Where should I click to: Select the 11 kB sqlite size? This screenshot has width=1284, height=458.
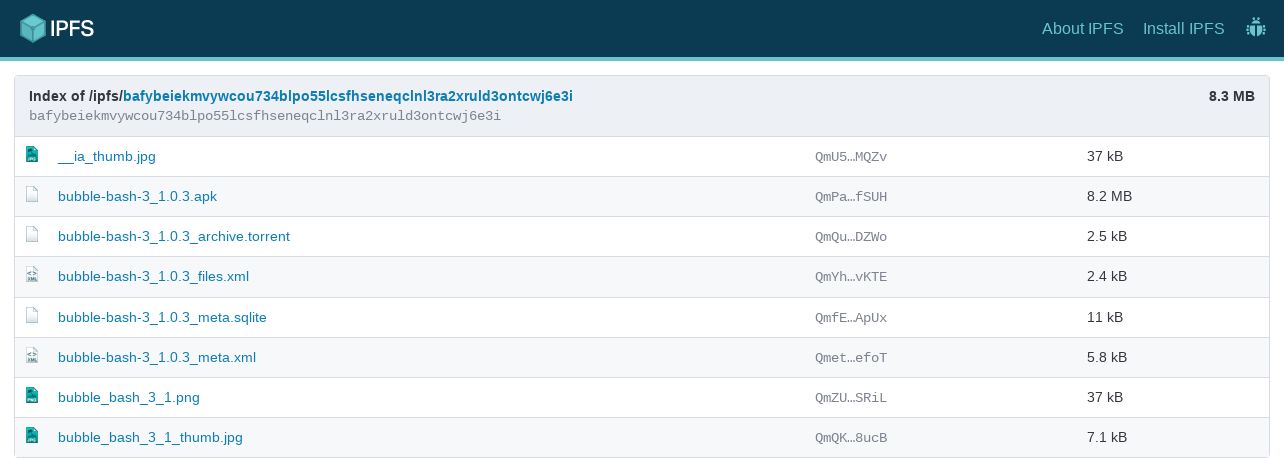pos(1105,317)
